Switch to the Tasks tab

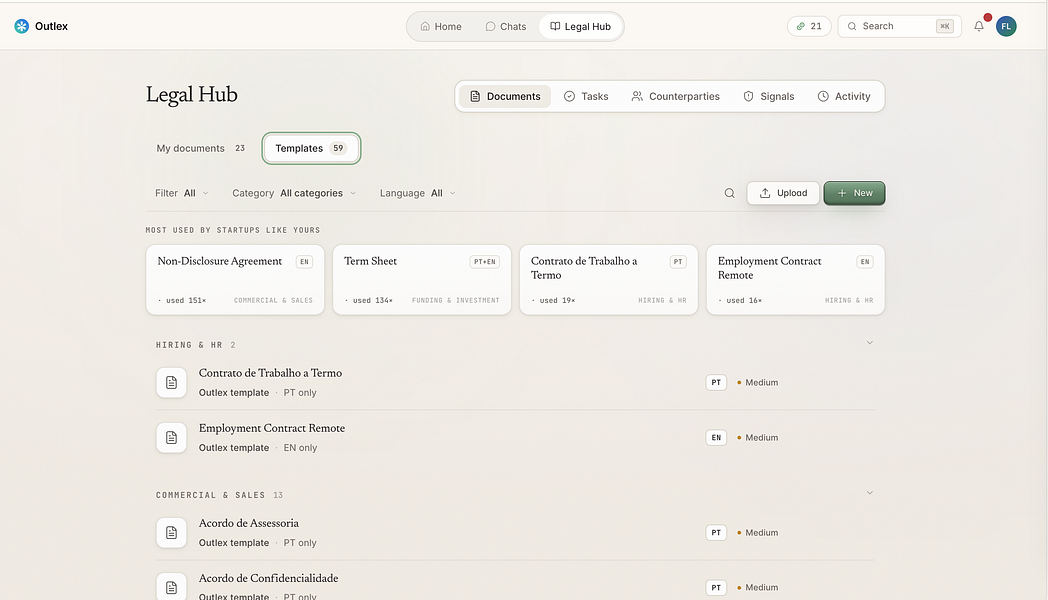(x=586, y=96)
